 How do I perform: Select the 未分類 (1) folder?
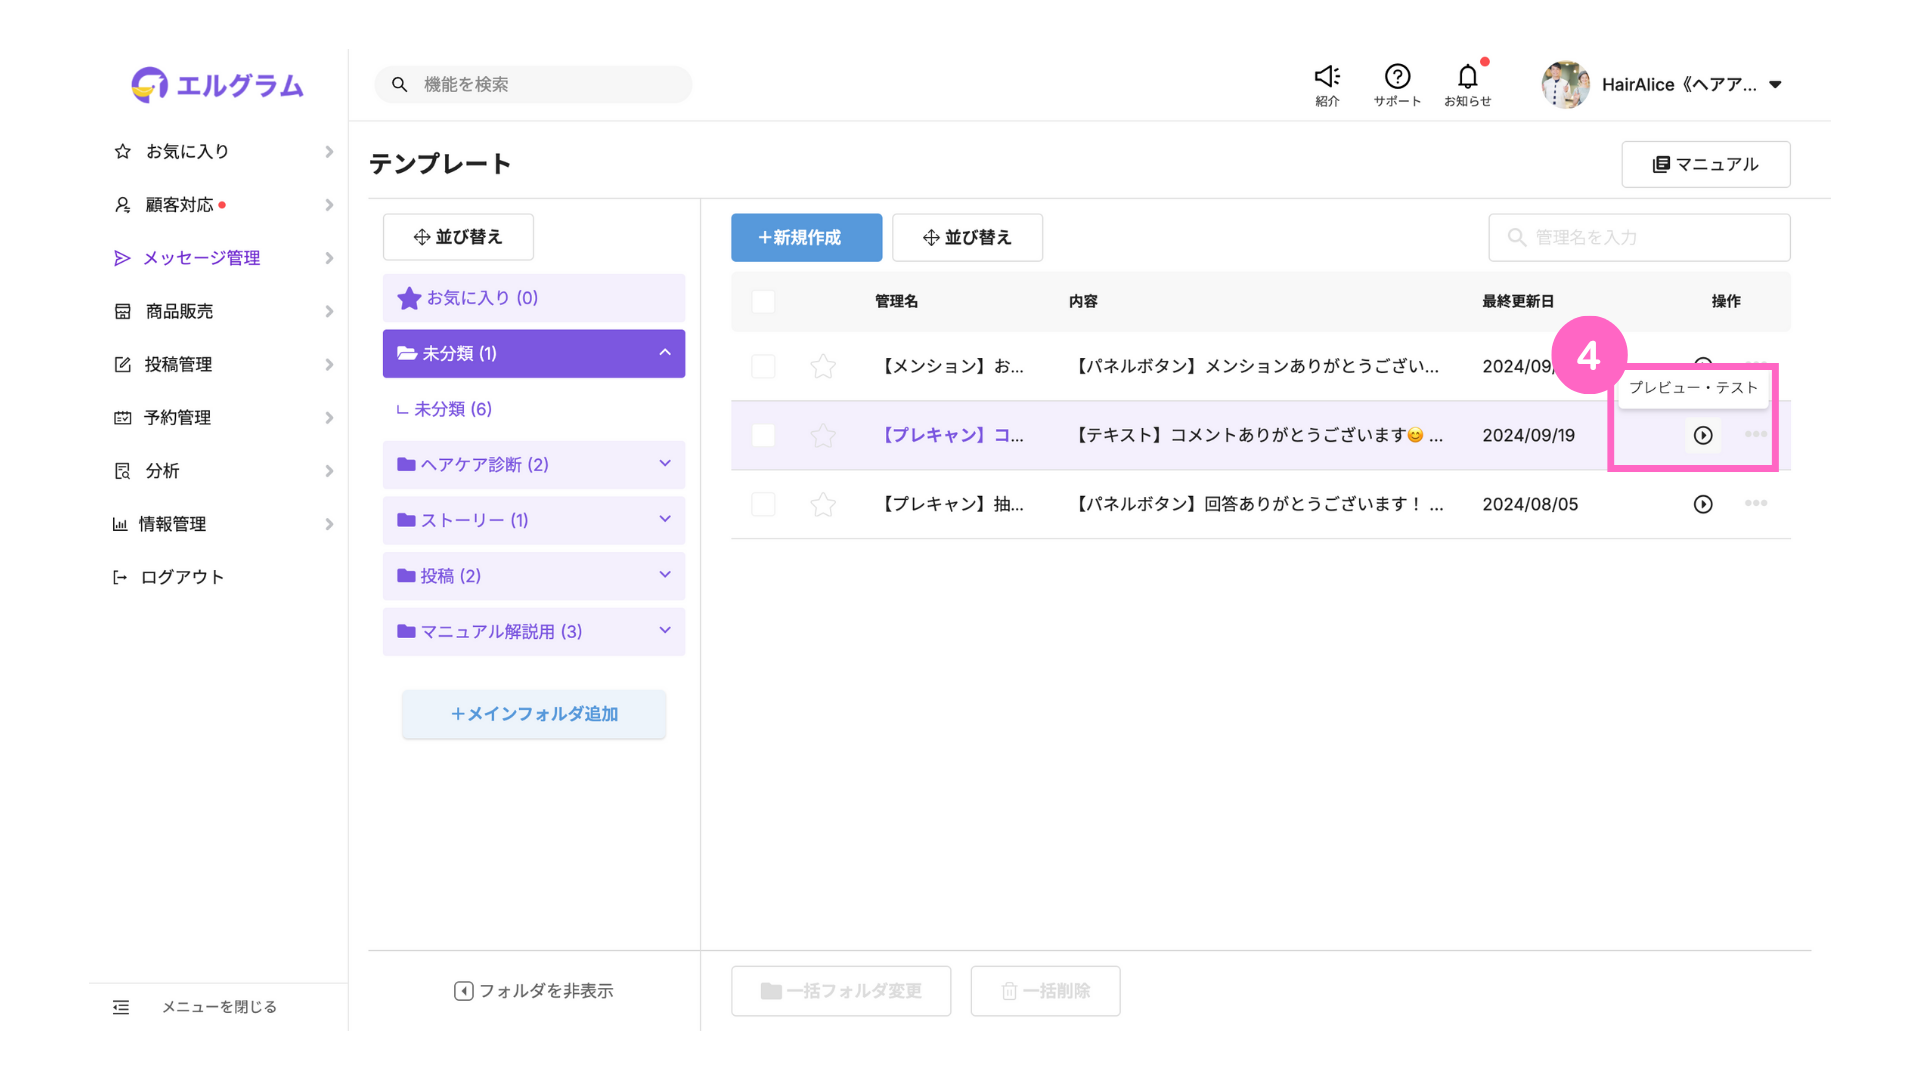tap(534, 353)
